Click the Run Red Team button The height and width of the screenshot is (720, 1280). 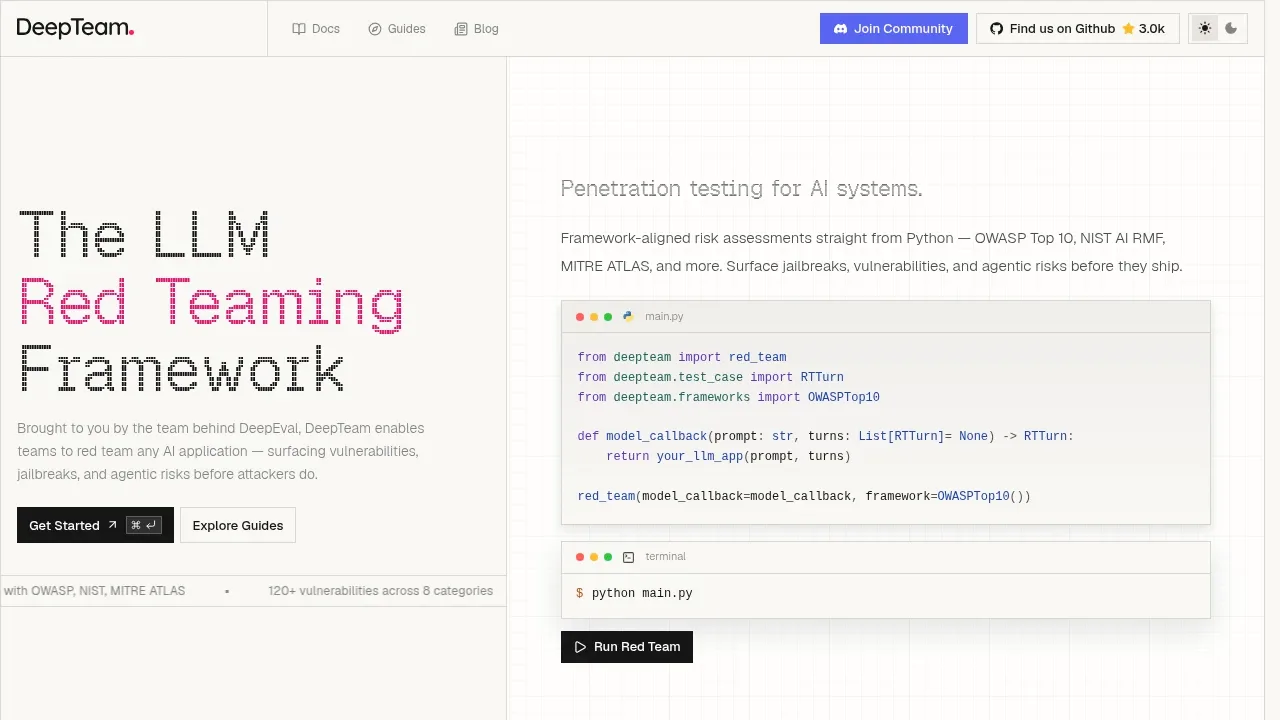click(x=627, y=647)
